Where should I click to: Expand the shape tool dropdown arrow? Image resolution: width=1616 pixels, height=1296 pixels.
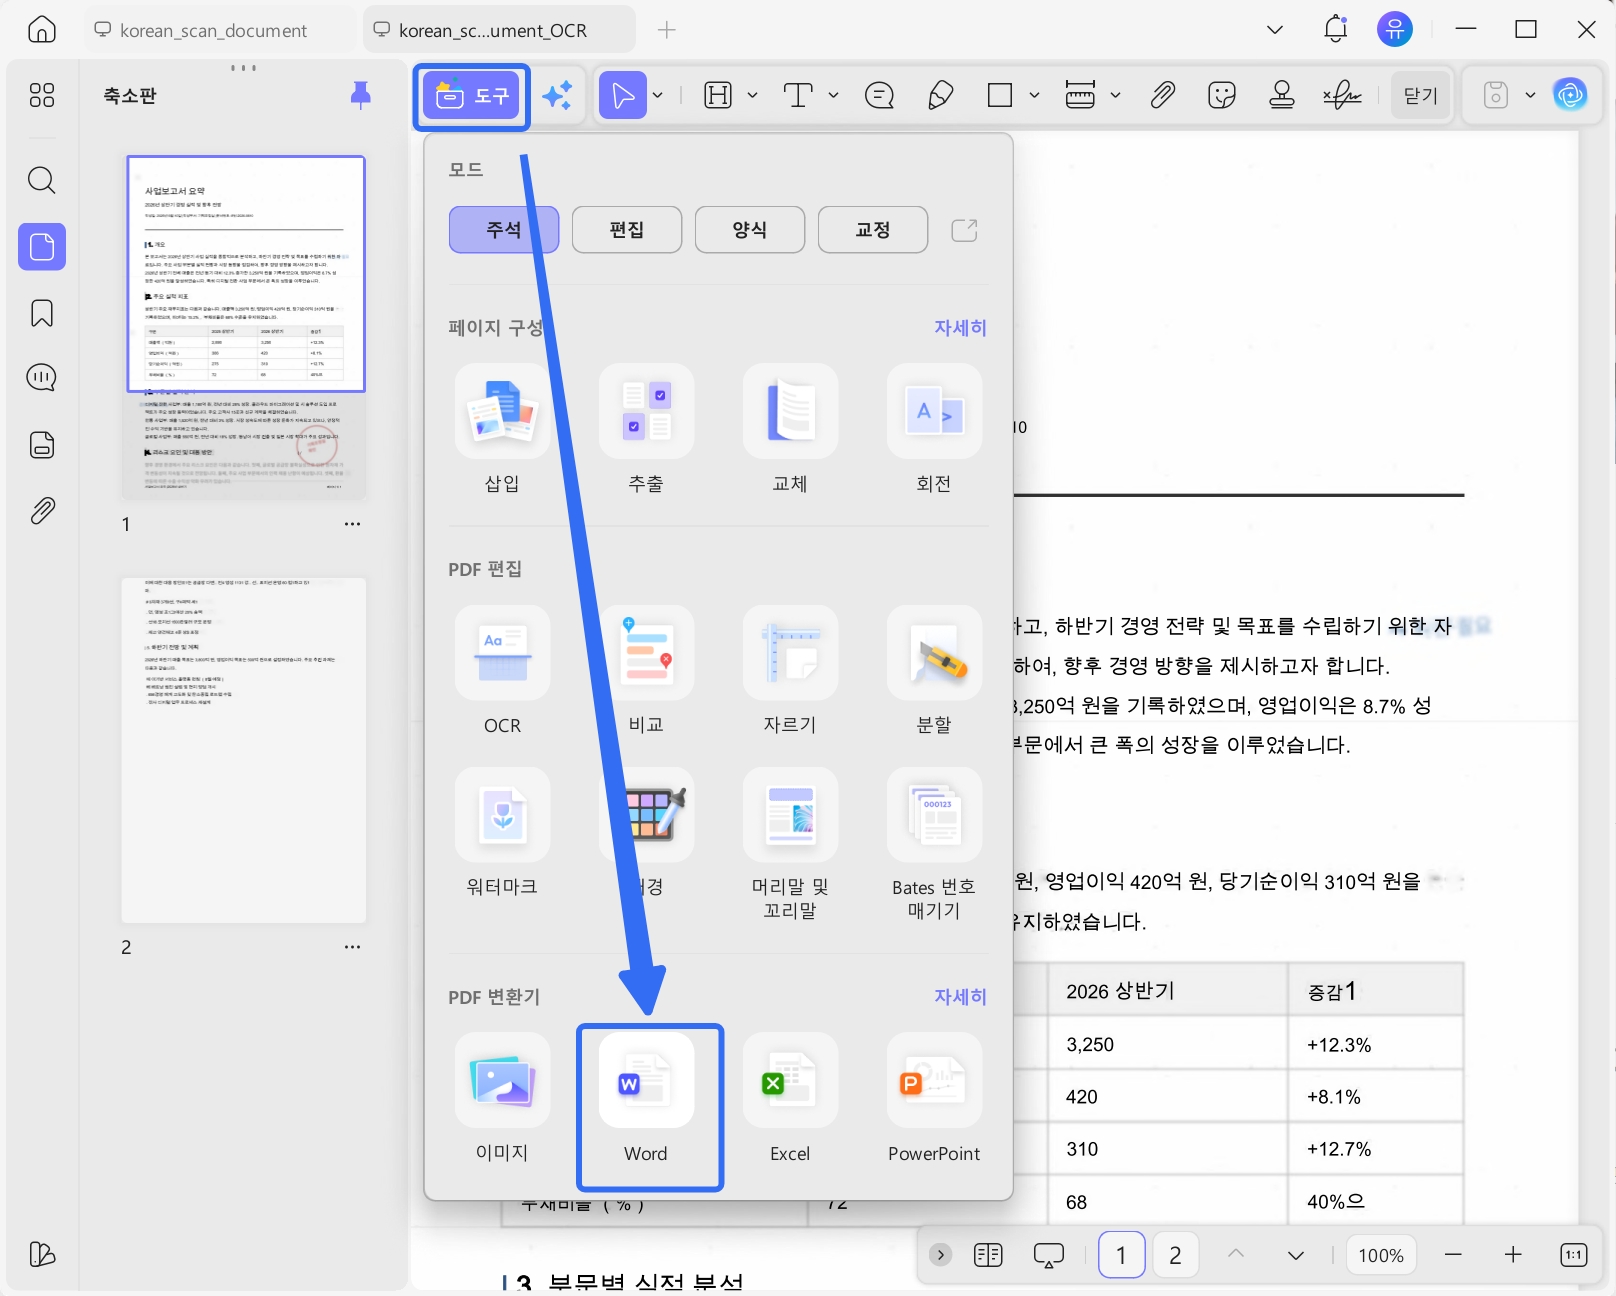(x=1035, y=96)
